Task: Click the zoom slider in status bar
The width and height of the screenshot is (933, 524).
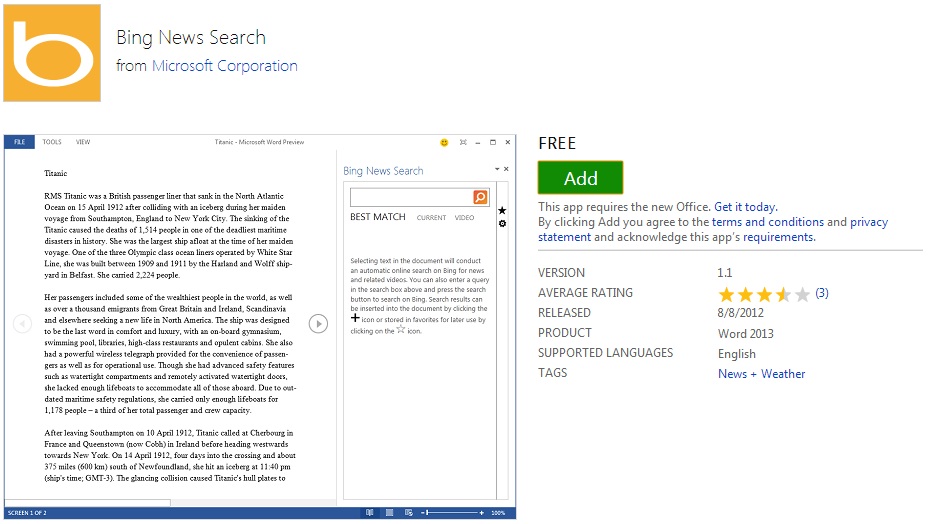Action: pos(453,513)
